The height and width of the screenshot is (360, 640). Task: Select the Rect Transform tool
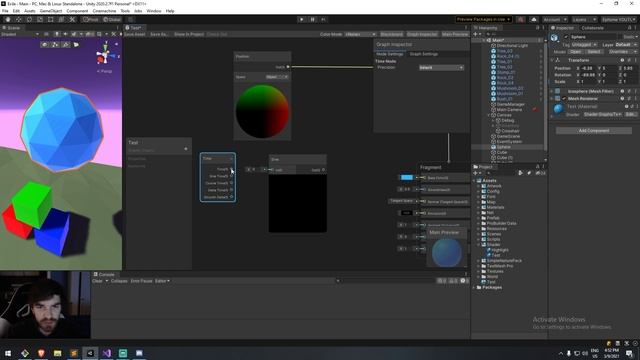tap(51, 20)
